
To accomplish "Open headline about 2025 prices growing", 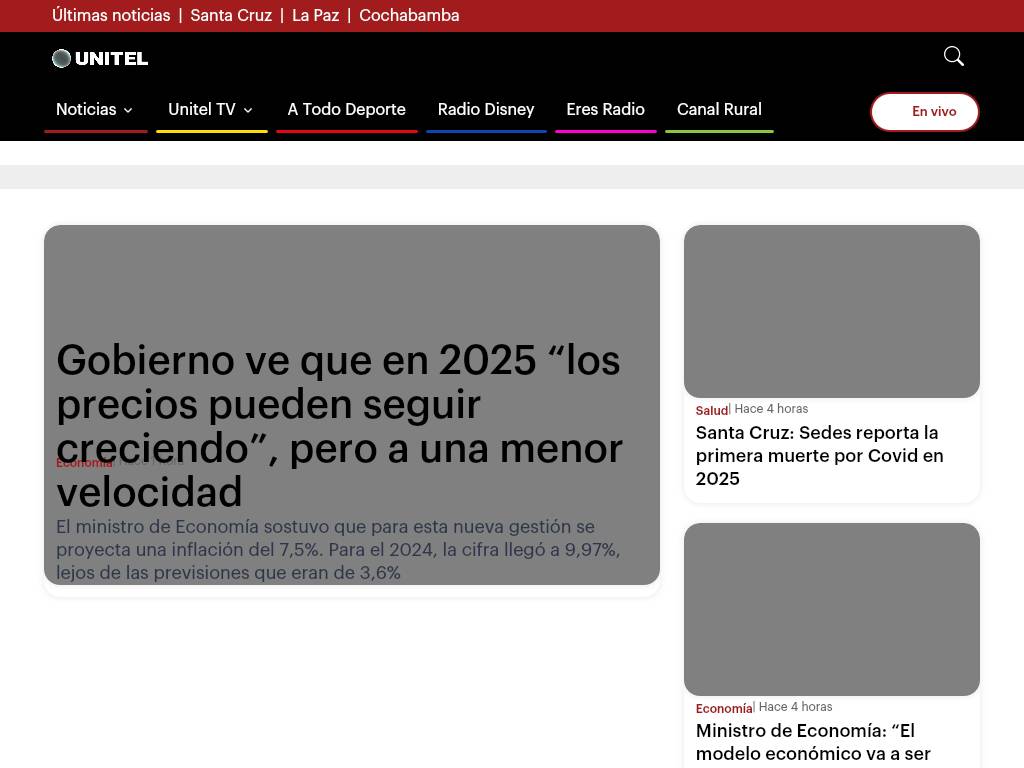I will (x=339, y=425).
